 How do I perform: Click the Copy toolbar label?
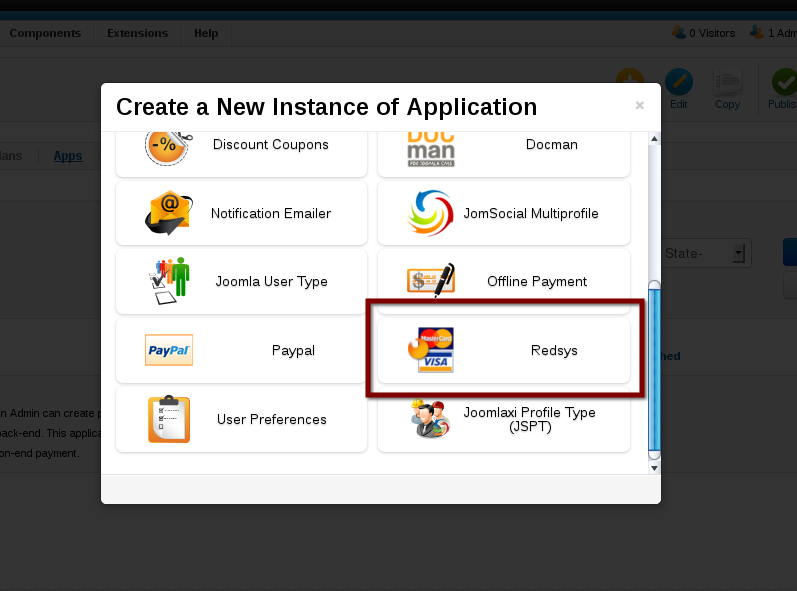click(727, 104)
